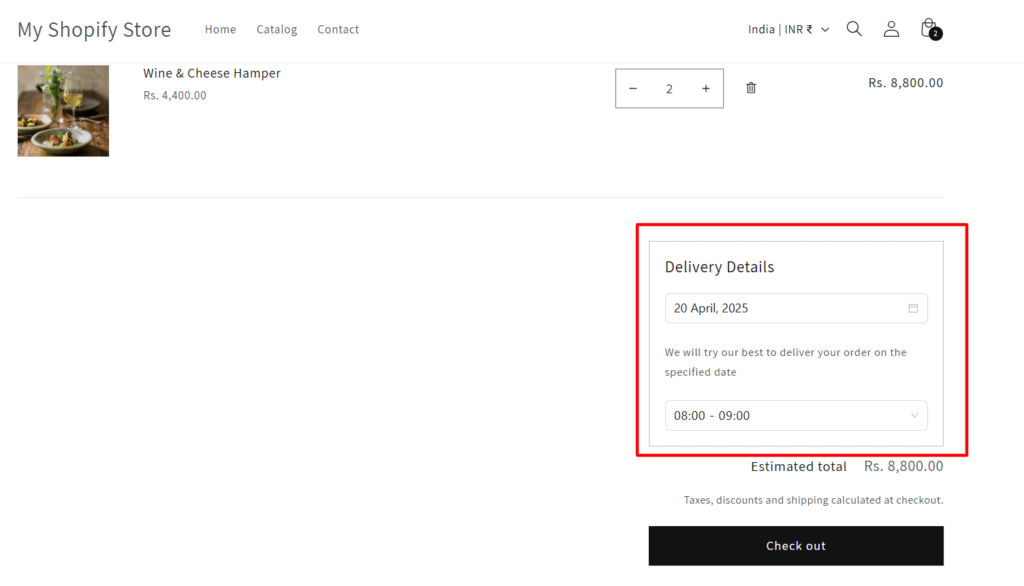1024x586 pixels.
Task: Increase quantity with the plus button
Action: (x=705, y=89)
